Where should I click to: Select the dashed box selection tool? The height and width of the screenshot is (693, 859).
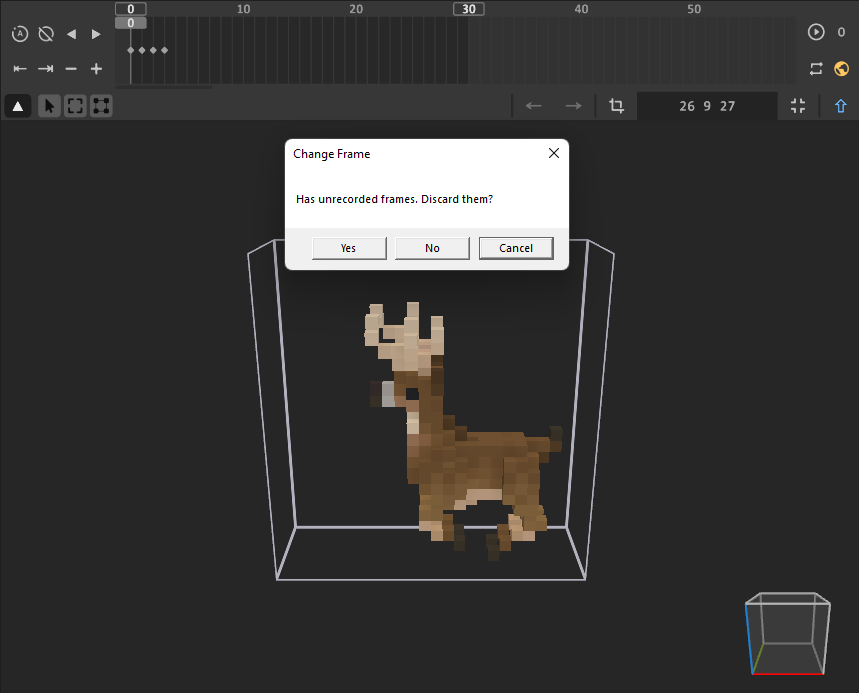coord(75,106)
